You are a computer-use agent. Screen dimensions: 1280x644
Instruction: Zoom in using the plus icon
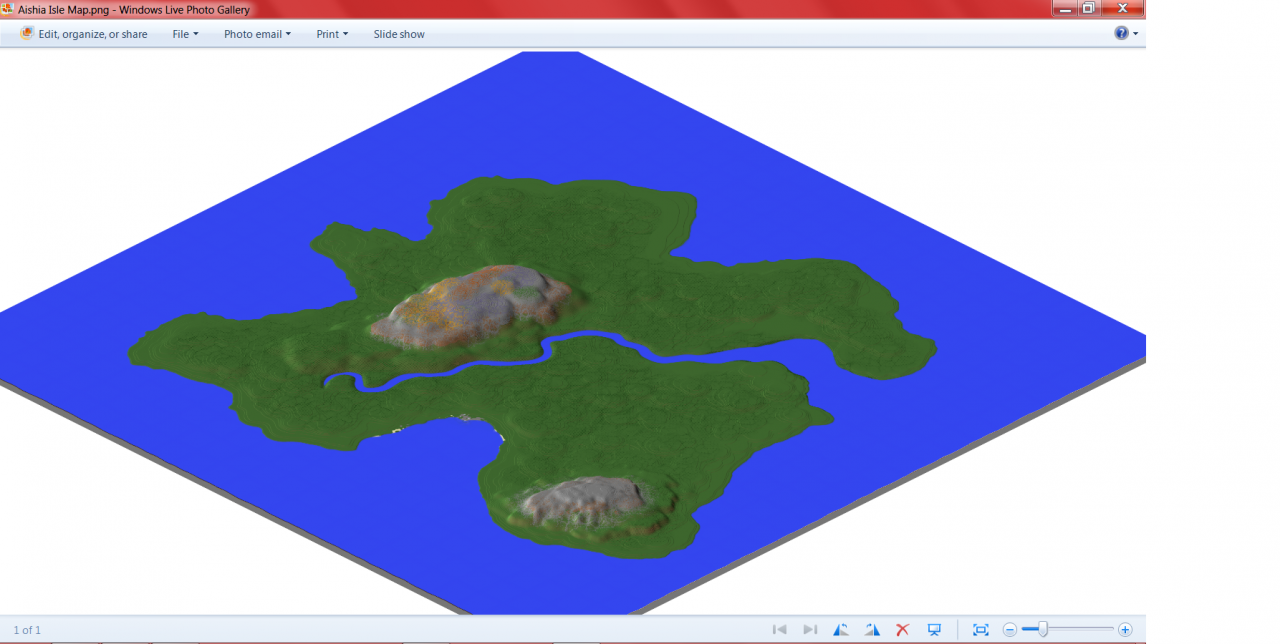point(1124,629)
